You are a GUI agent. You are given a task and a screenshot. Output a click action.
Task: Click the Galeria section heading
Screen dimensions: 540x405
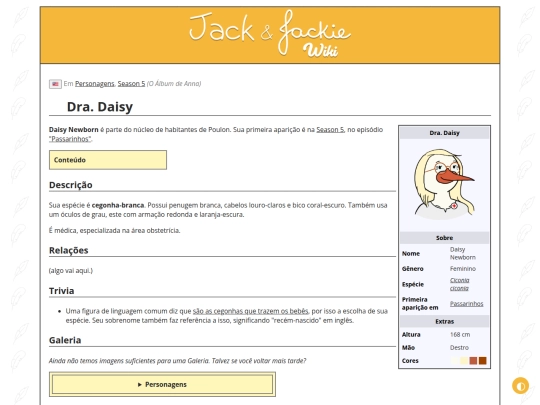pos(65,340)
